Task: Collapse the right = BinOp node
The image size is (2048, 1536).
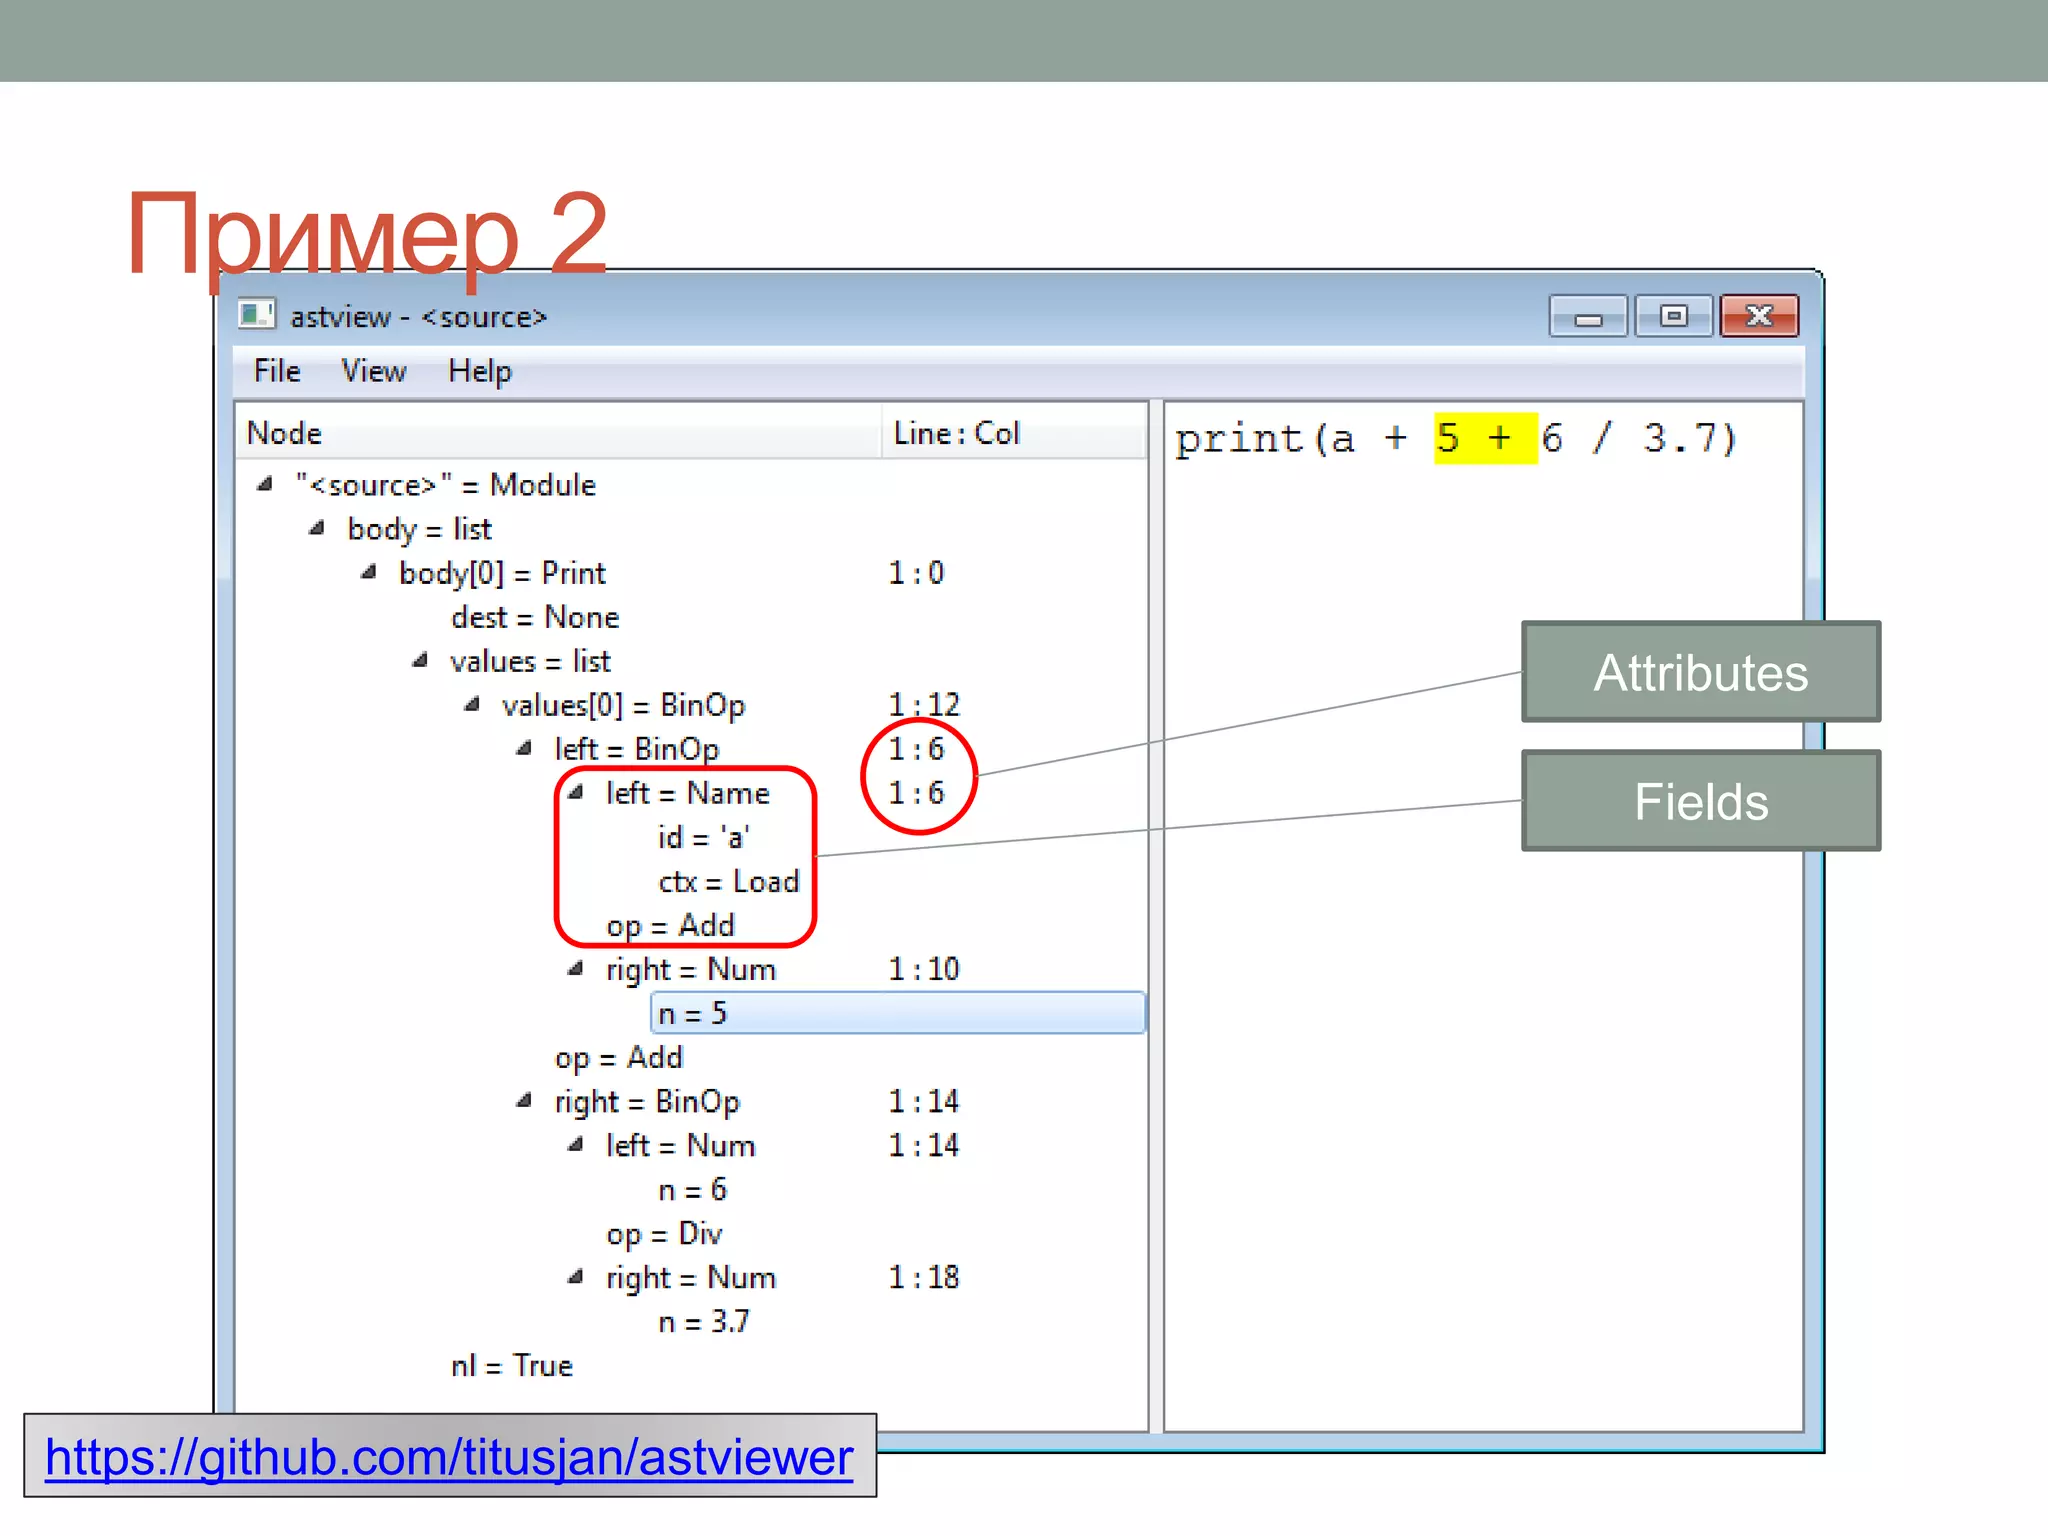Action: tap(524, 1100)
